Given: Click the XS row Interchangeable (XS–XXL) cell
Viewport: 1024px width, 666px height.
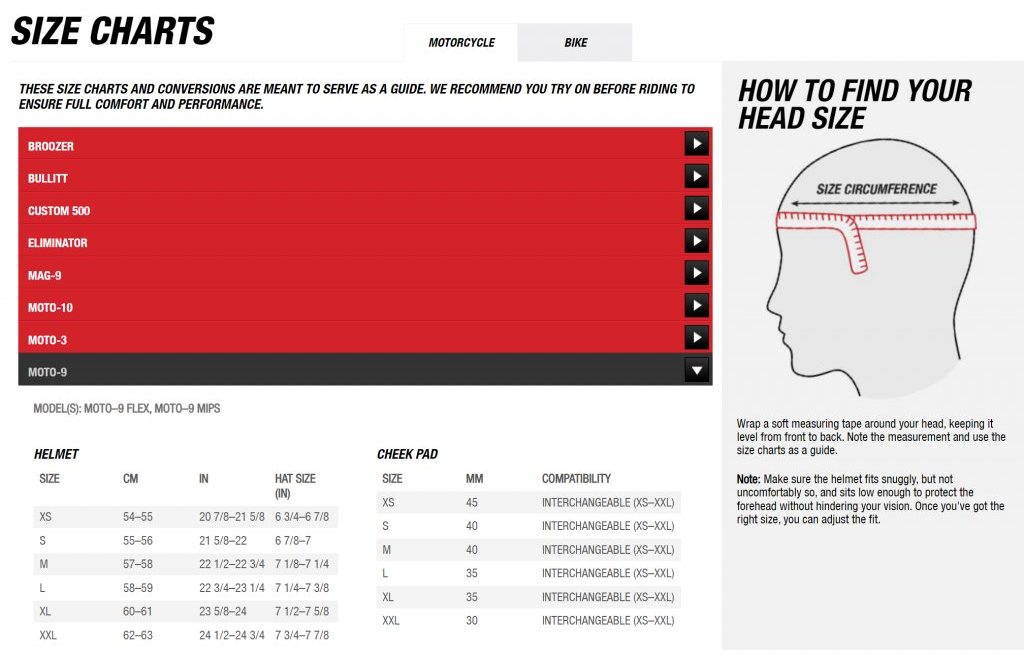Looking at the screenshot, I should pos(608,503).
